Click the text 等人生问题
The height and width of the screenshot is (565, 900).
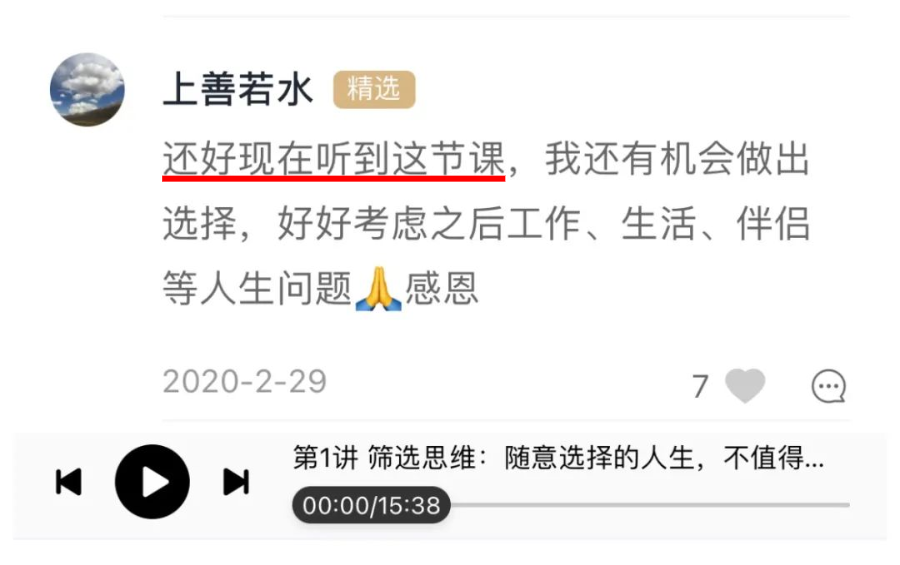click(257, 289)
